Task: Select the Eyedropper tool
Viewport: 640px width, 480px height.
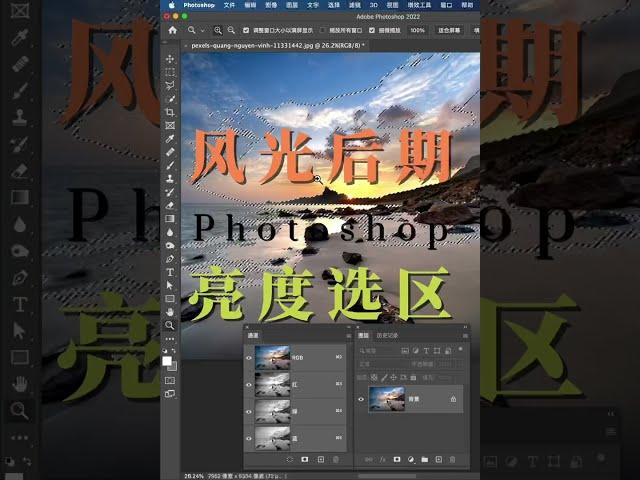Action: tap(170, 139)
